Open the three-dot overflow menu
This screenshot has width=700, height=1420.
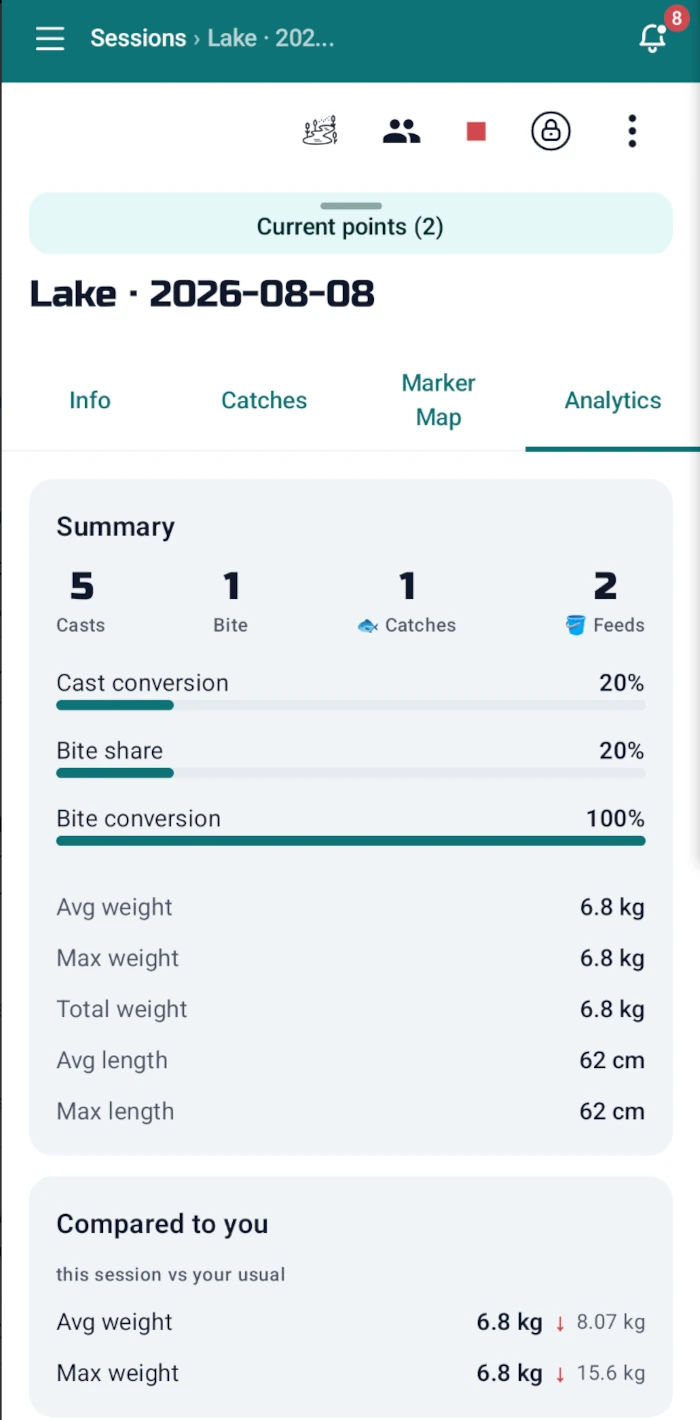click(632, 131)
